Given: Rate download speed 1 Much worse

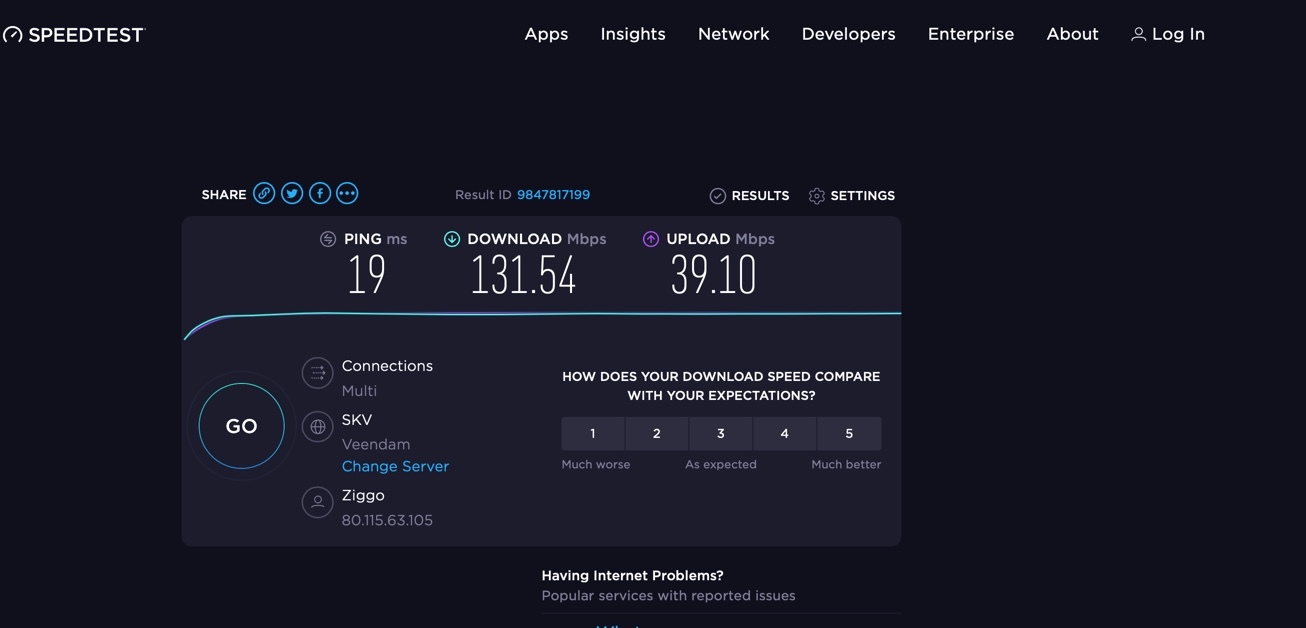Looking at the screenshot, I should tap(593, 433).
